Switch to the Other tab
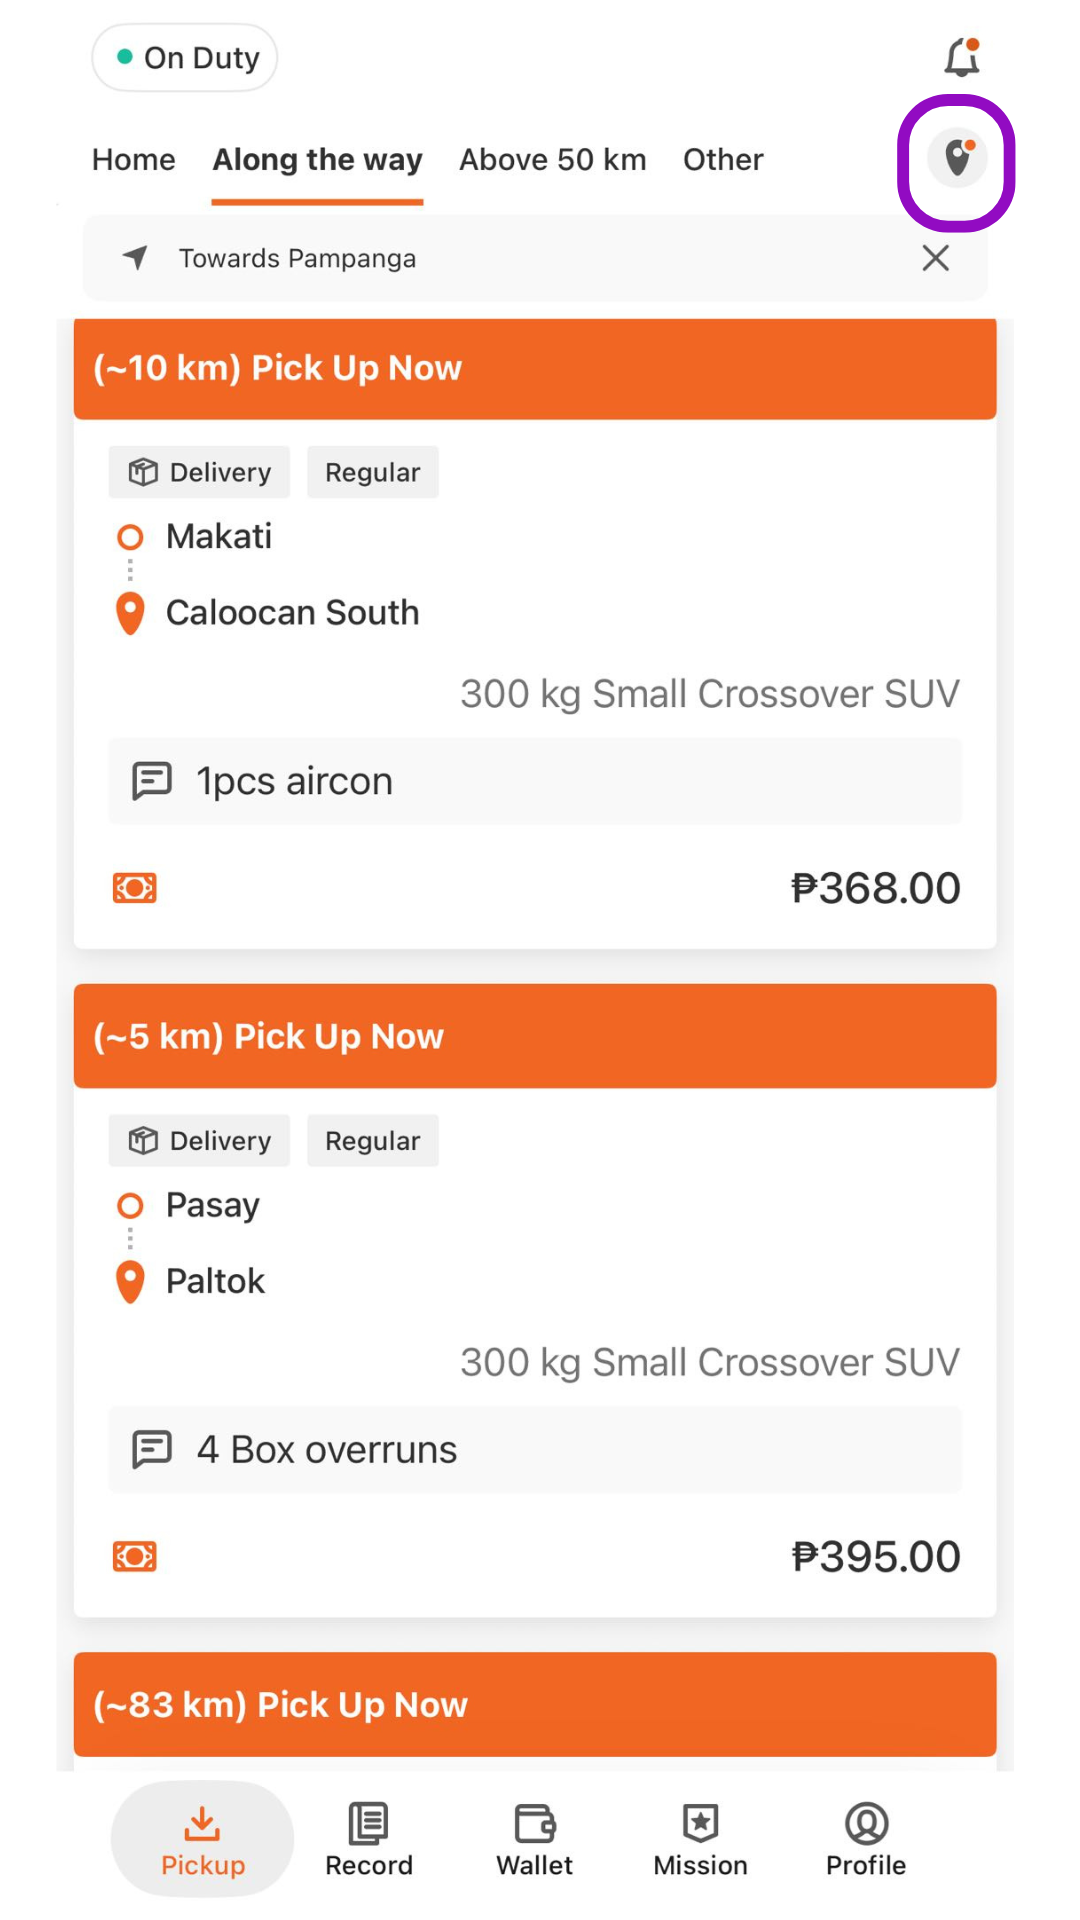Viewport: 1080px width, 1920px height. coord(723,160)
